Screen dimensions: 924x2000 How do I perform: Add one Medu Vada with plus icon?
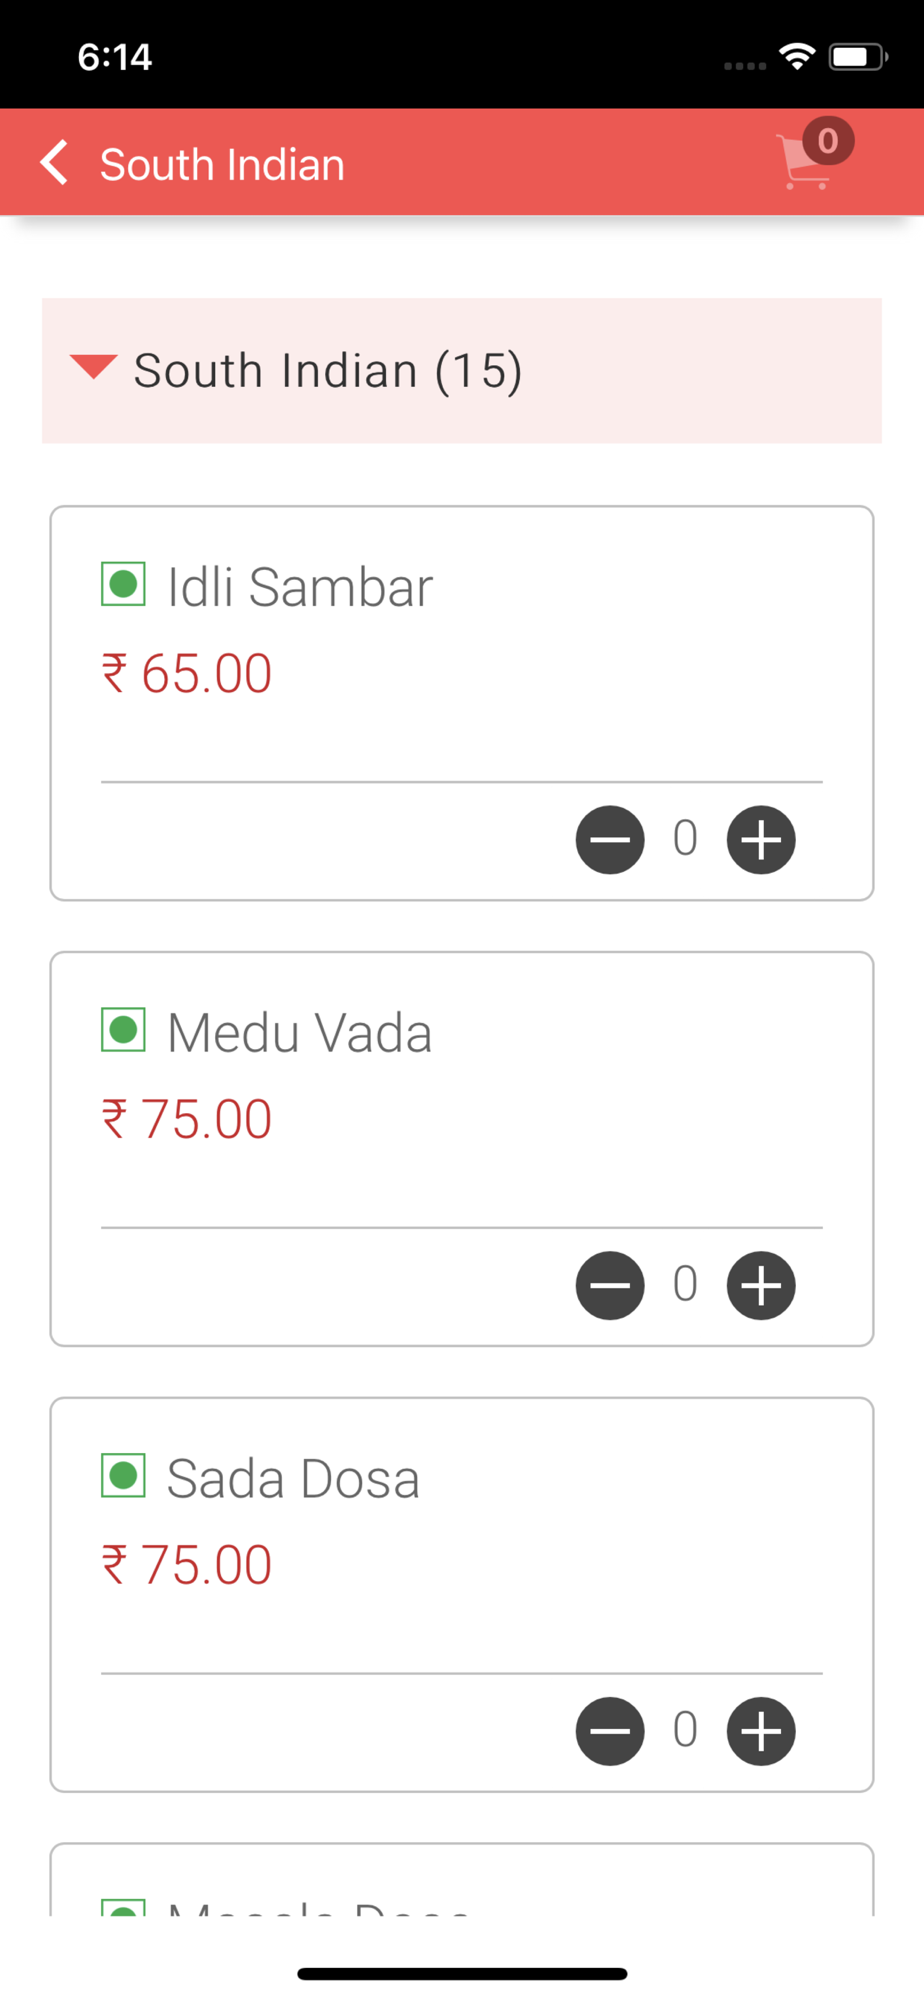point(761,1285)
